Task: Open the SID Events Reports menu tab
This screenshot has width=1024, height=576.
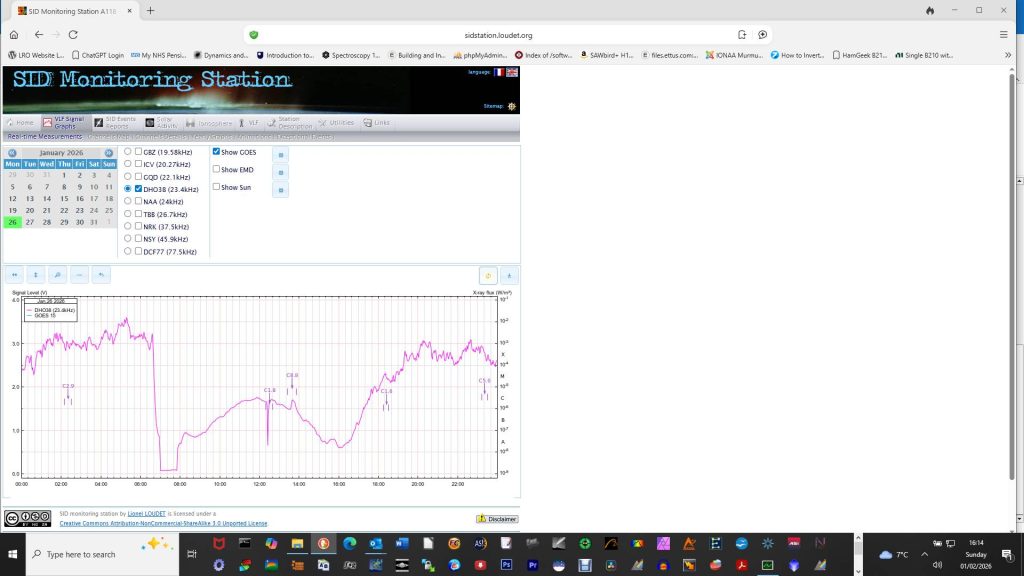Action: pos(116,122)
